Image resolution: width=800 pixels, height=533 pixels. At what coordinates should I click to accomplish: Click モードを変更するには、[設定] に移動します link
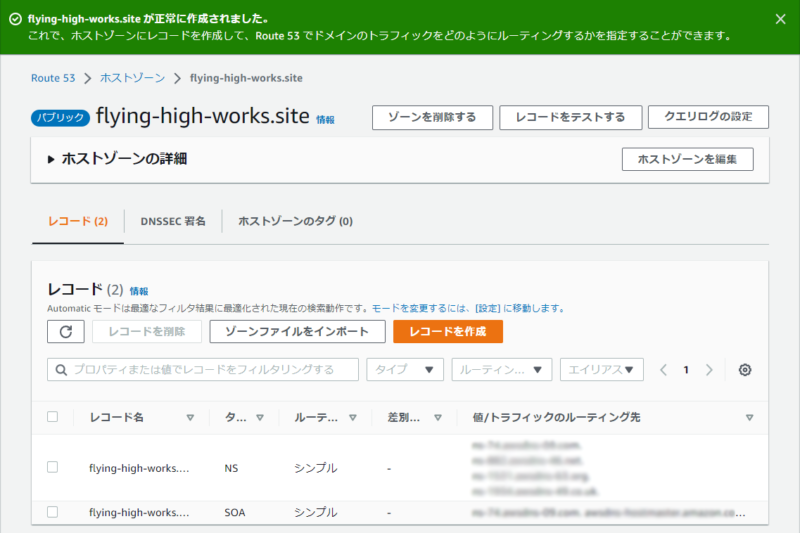click(468, 309)
